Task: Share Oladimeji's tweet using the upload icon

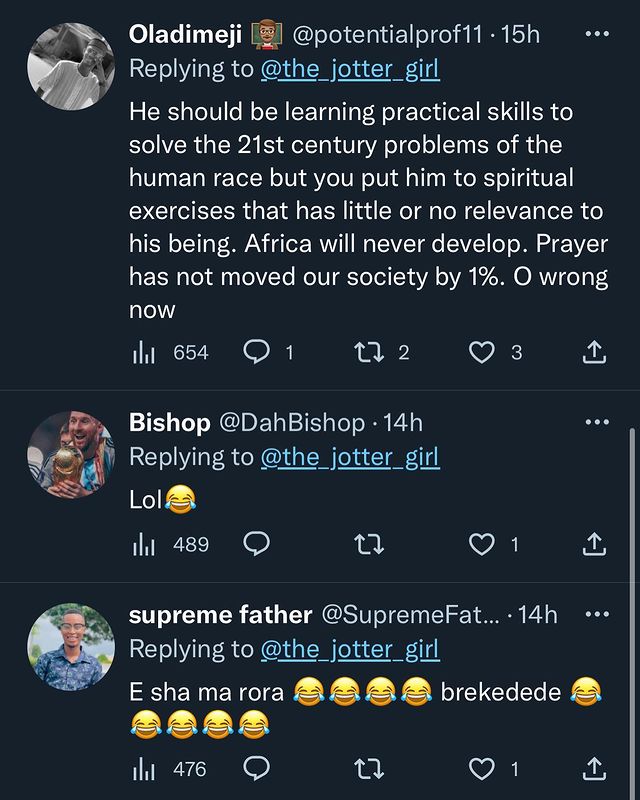Action: click(x=593, y=352)
